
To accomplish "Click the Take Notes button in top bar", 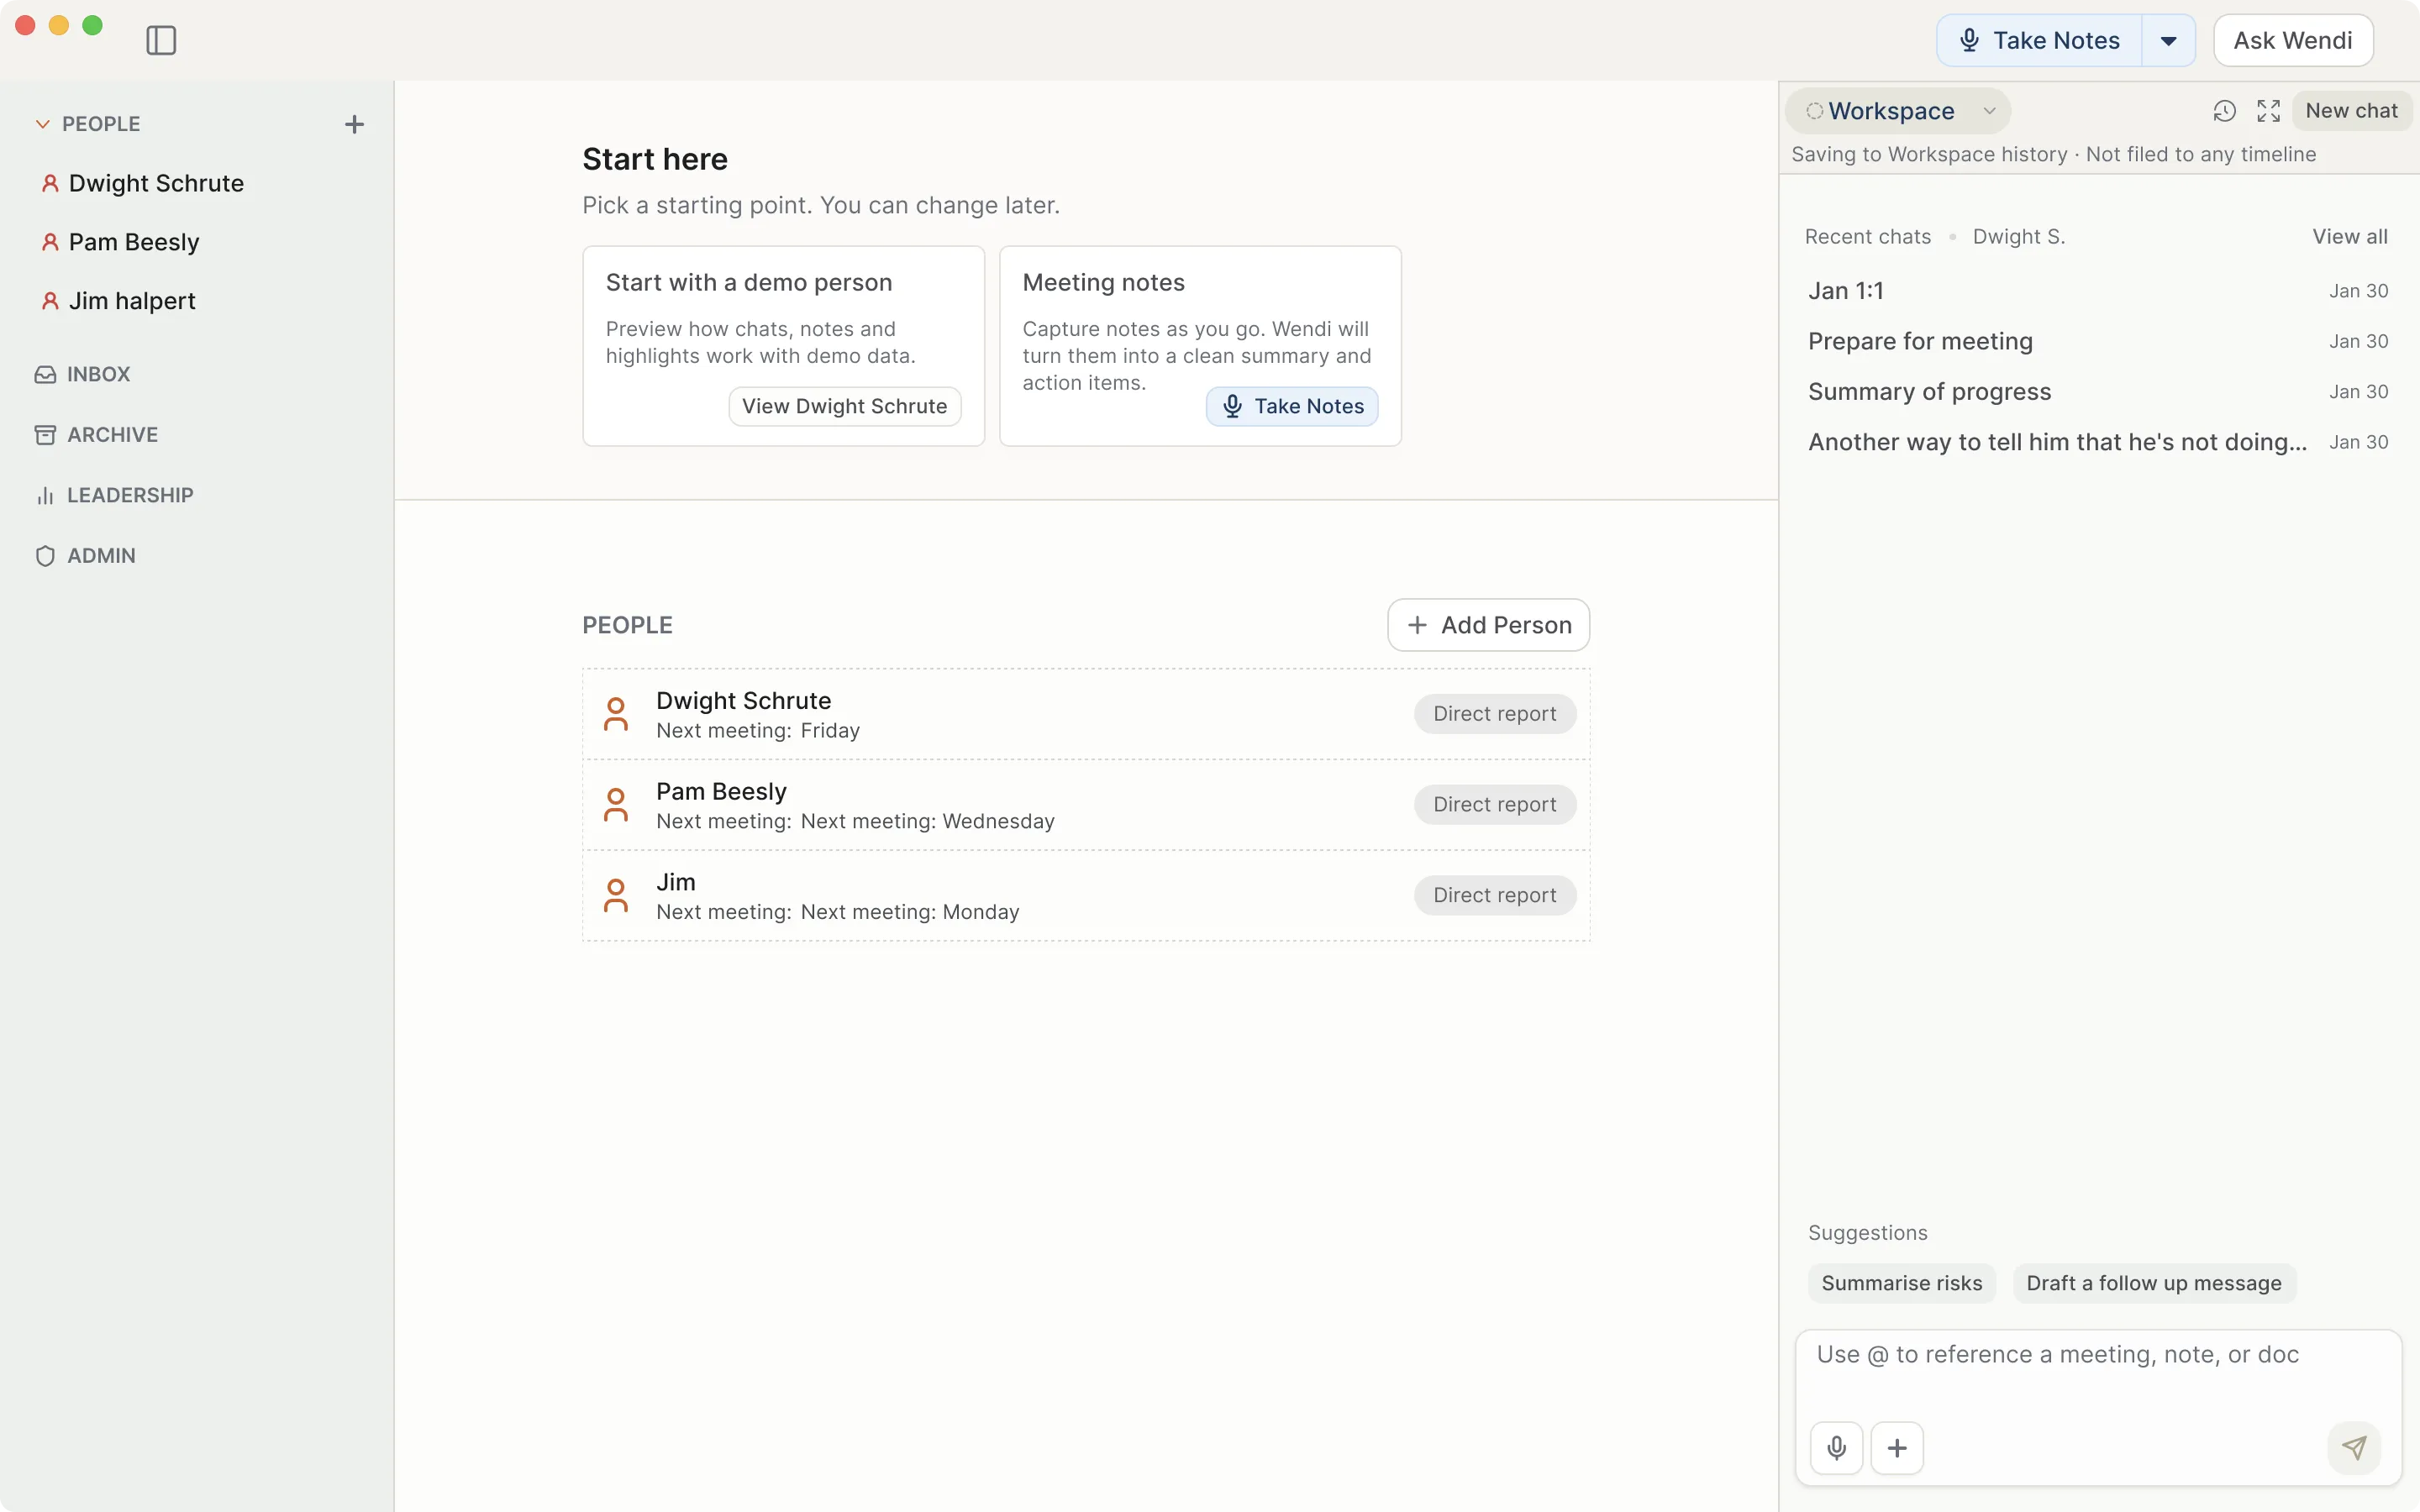I will pos(2039,40).
